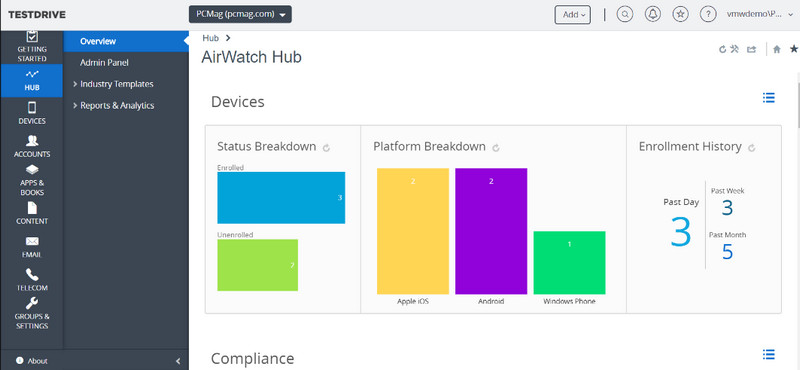This screenshot has width=800, height=370.
Task: Go to Accounts in sidebar
Action: tap(32, 146)
